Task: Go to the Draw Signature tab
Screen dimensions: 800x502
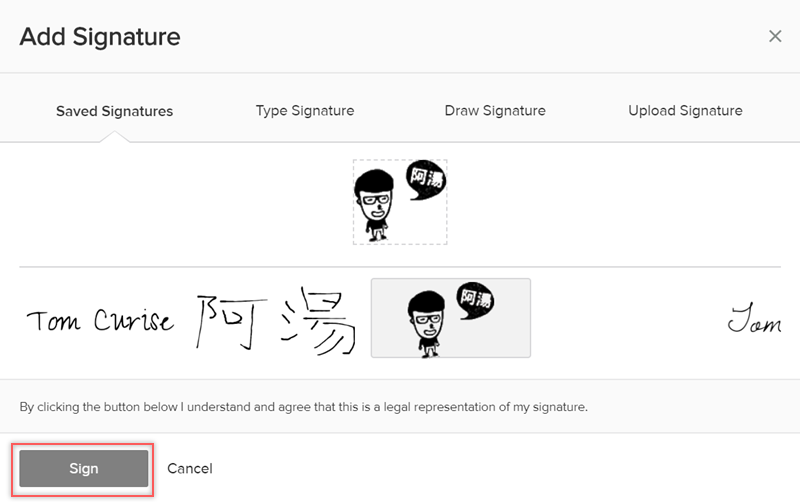Action: (495, 111)
